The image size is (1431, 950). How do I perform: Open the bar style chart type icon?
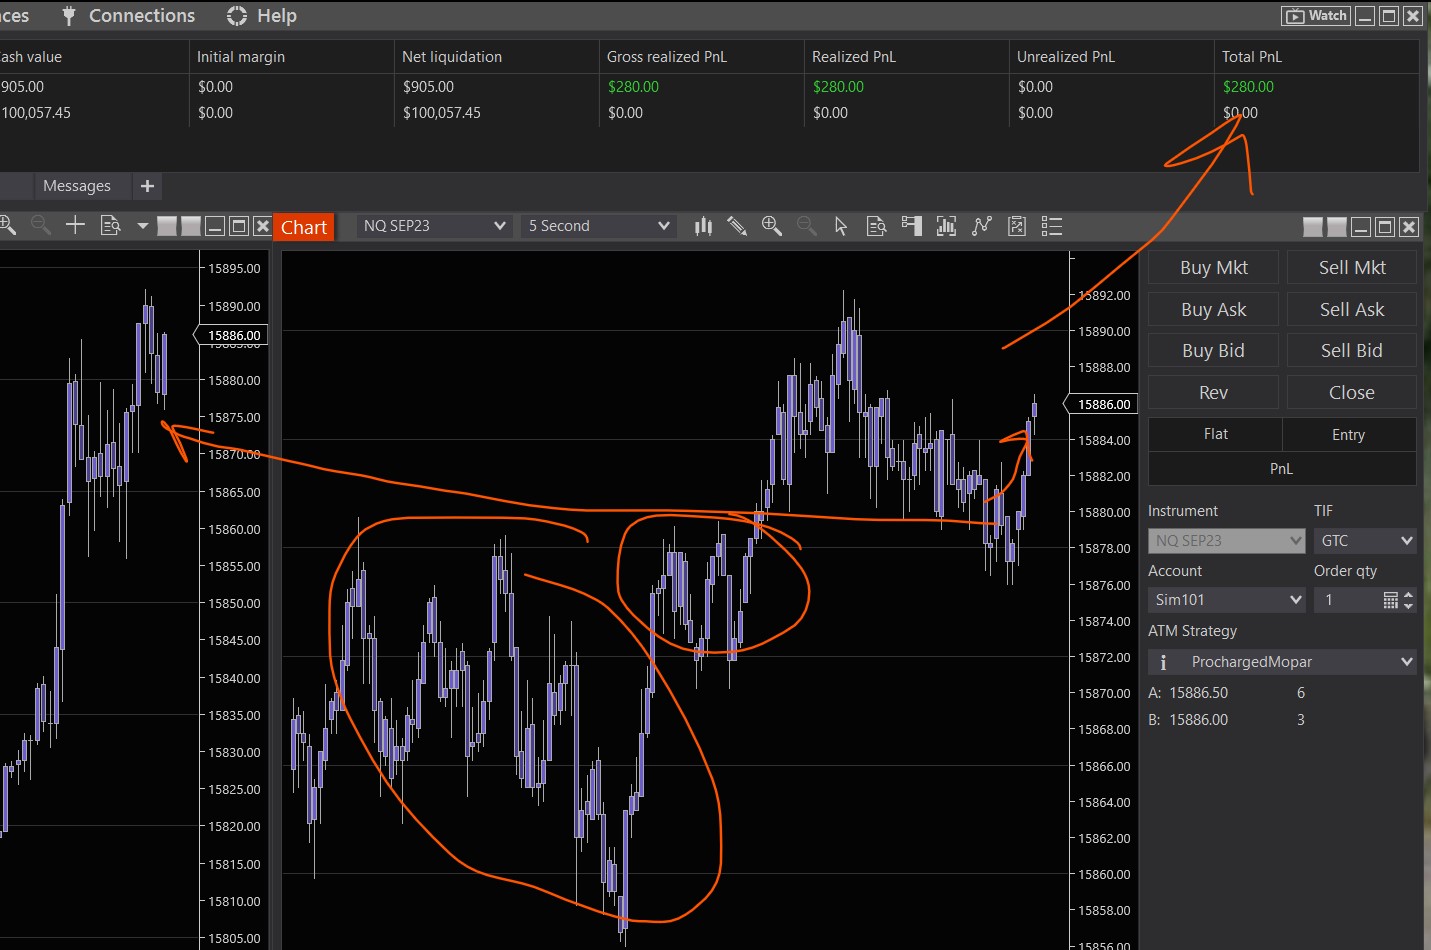pyautogui.click(x=703, y=226)
